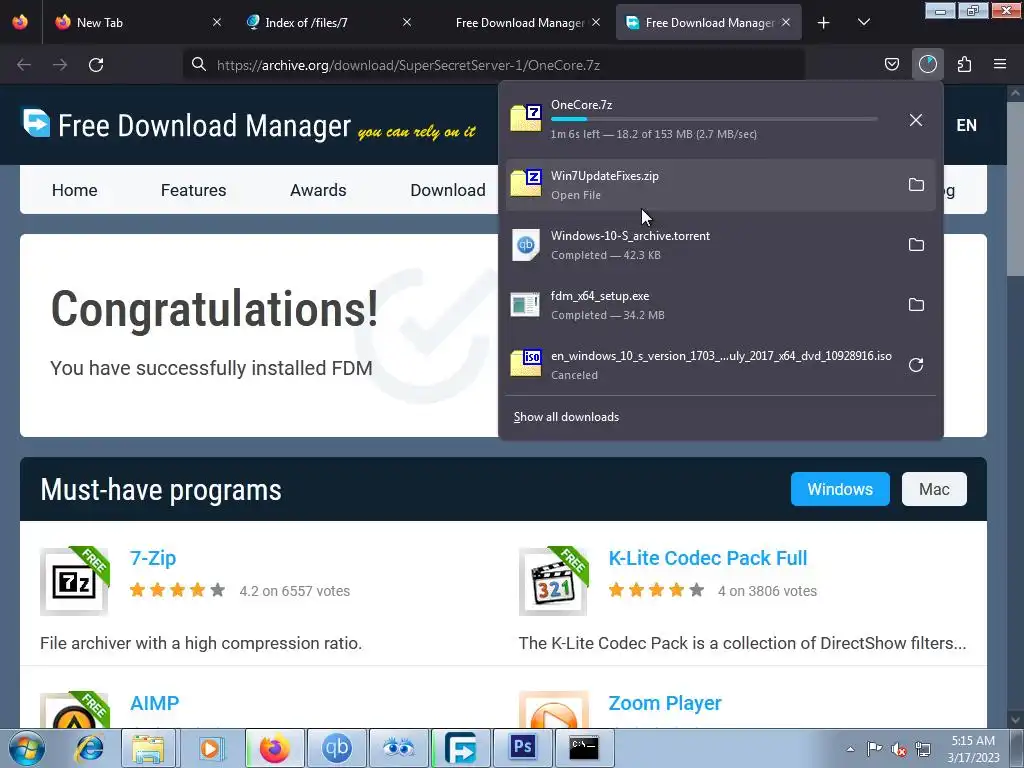Viewport: 1024px width, 768px height.
Task: Open a new browser tab
Action: click(x=824, y=23)
